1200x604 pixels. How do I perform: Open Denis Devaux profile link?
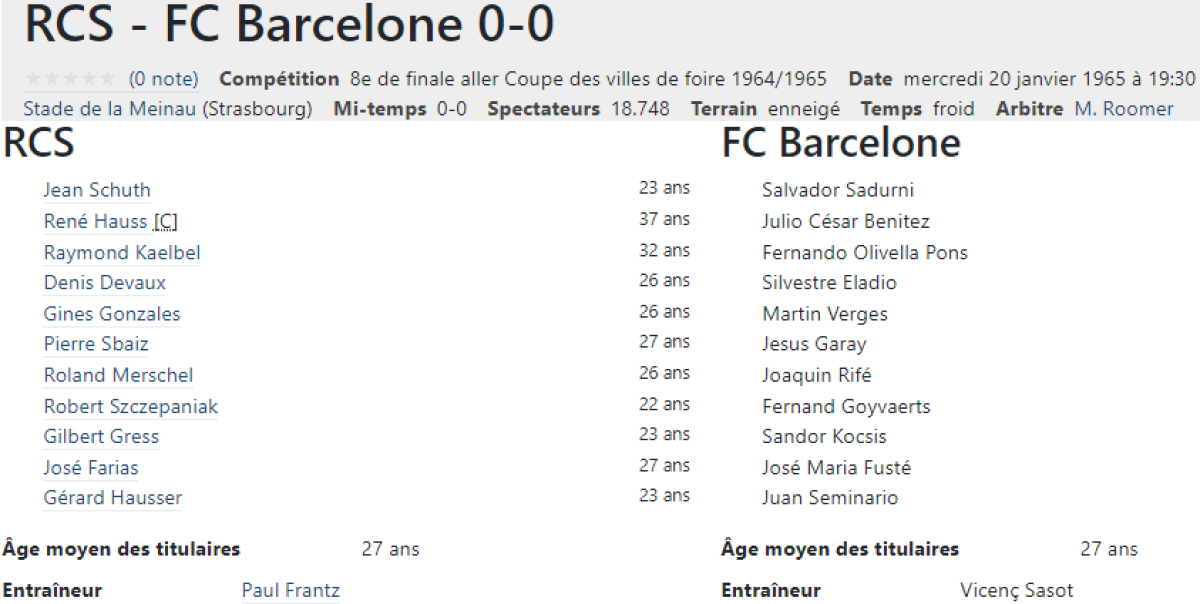click(105, 283)
